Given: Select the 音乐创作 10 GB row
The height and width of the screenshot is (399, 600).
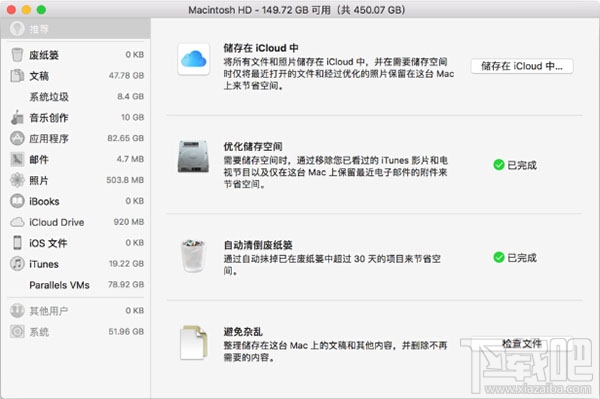Looking at the screenshot, I should pyautogui.click(x=76, y=117).
